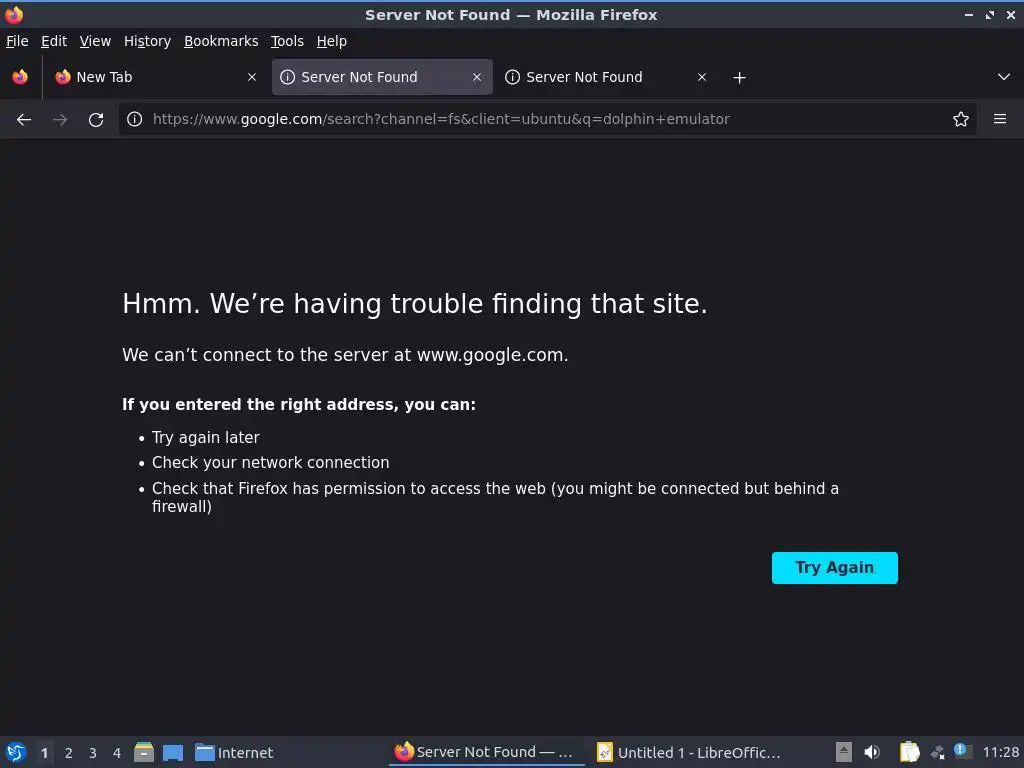Switch to the last Server Not Found tab
1024x768 pixels.
coord(607,77)
